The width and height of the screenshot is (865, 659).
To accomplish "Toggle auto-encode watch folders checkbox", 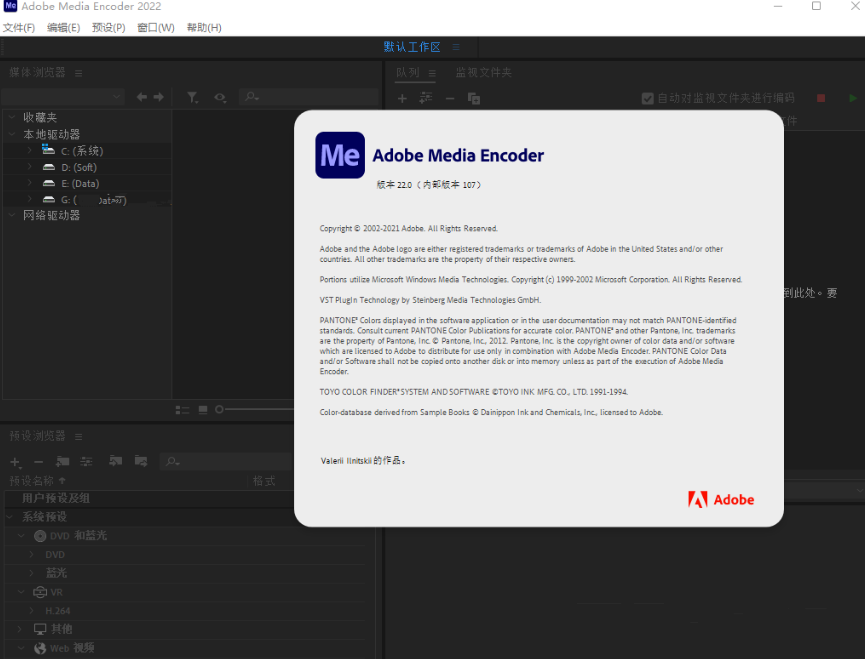I will coord(648,98).
